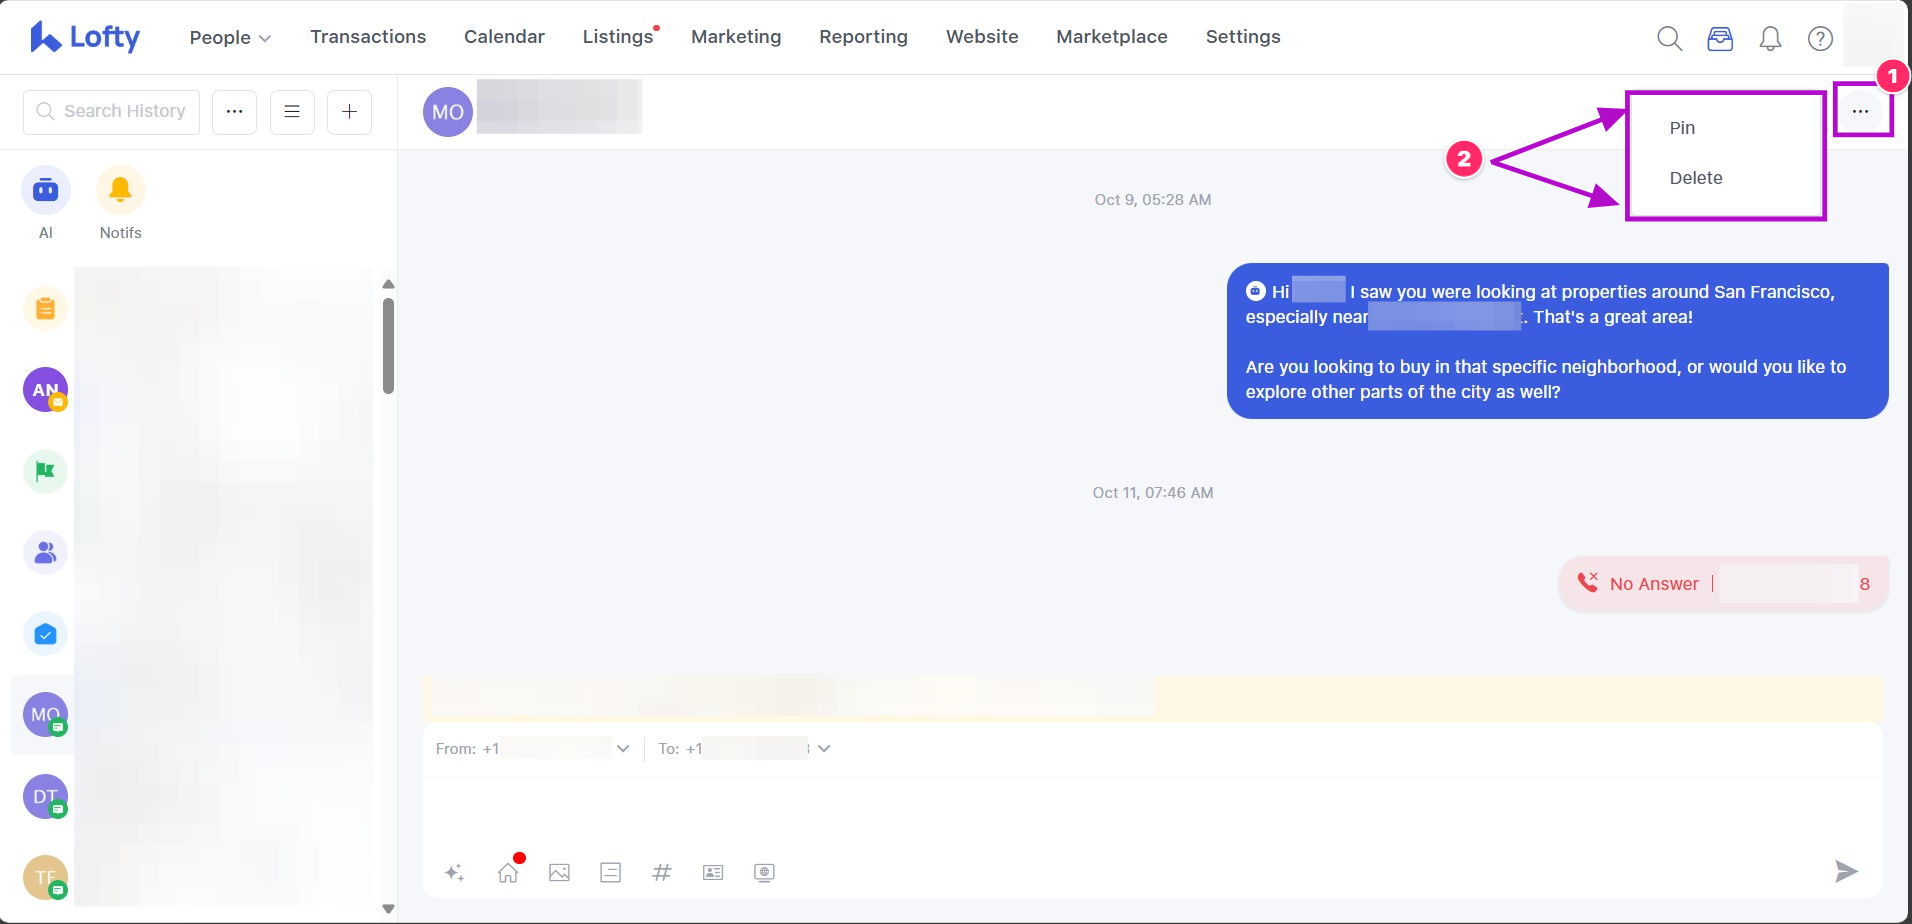1912x924 pixels.
Task: Go to the Transactions tab
Action: (x=368, y=37)
